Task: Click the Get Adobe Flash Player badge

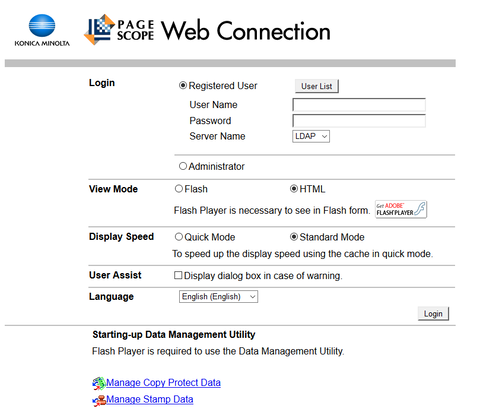Action: [401, 209]
